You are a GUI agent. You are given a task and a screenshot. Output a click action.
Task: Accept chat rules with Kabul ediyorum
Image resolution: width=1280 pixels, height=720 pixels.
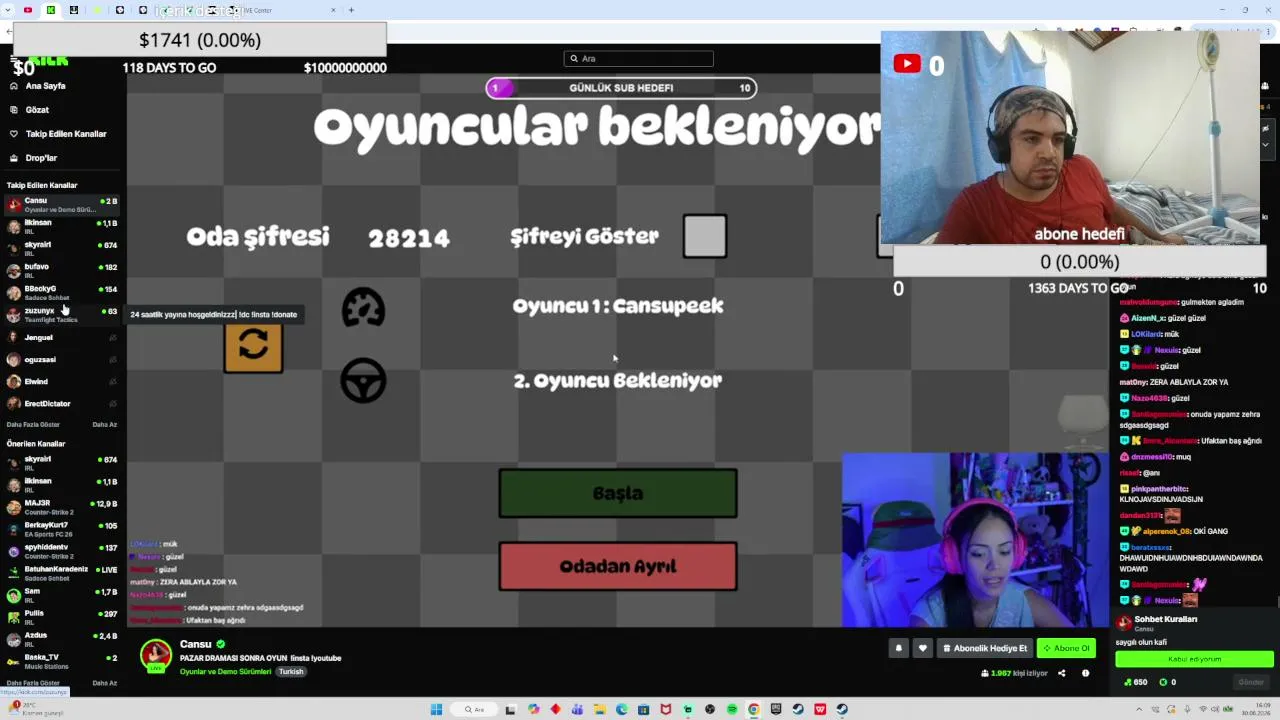1195,659
